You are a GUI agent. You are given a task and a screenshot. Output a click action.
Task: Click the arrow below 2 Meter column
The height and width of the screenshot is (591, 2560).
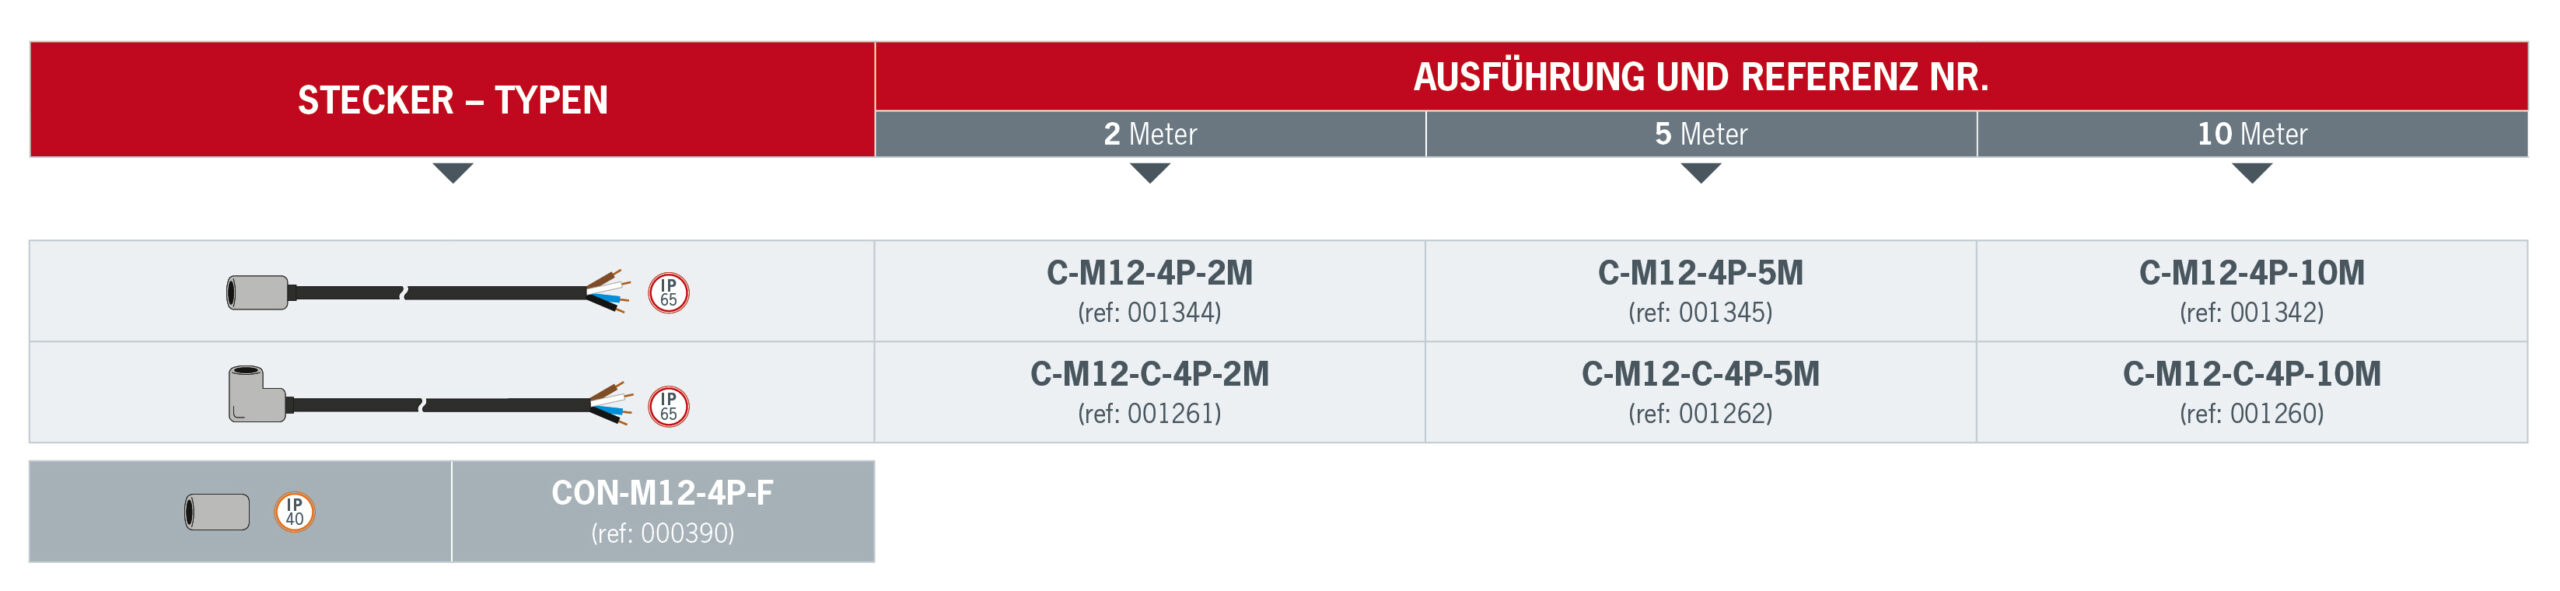(x=1150, y=173)
